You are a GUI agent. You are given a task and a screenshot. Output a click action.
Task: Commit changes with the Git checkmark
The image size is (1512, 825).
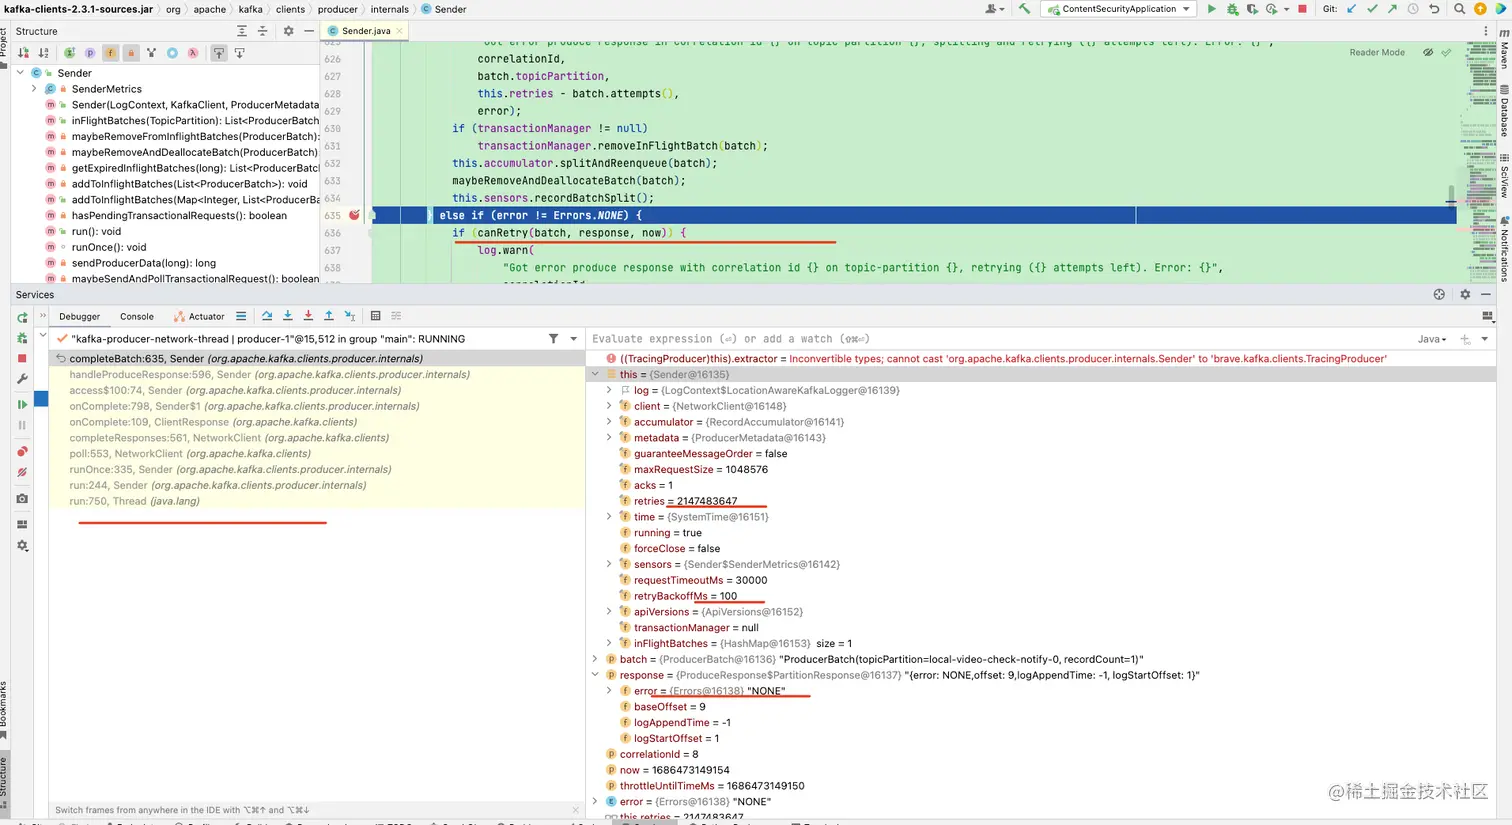(x=1372, y=9)
